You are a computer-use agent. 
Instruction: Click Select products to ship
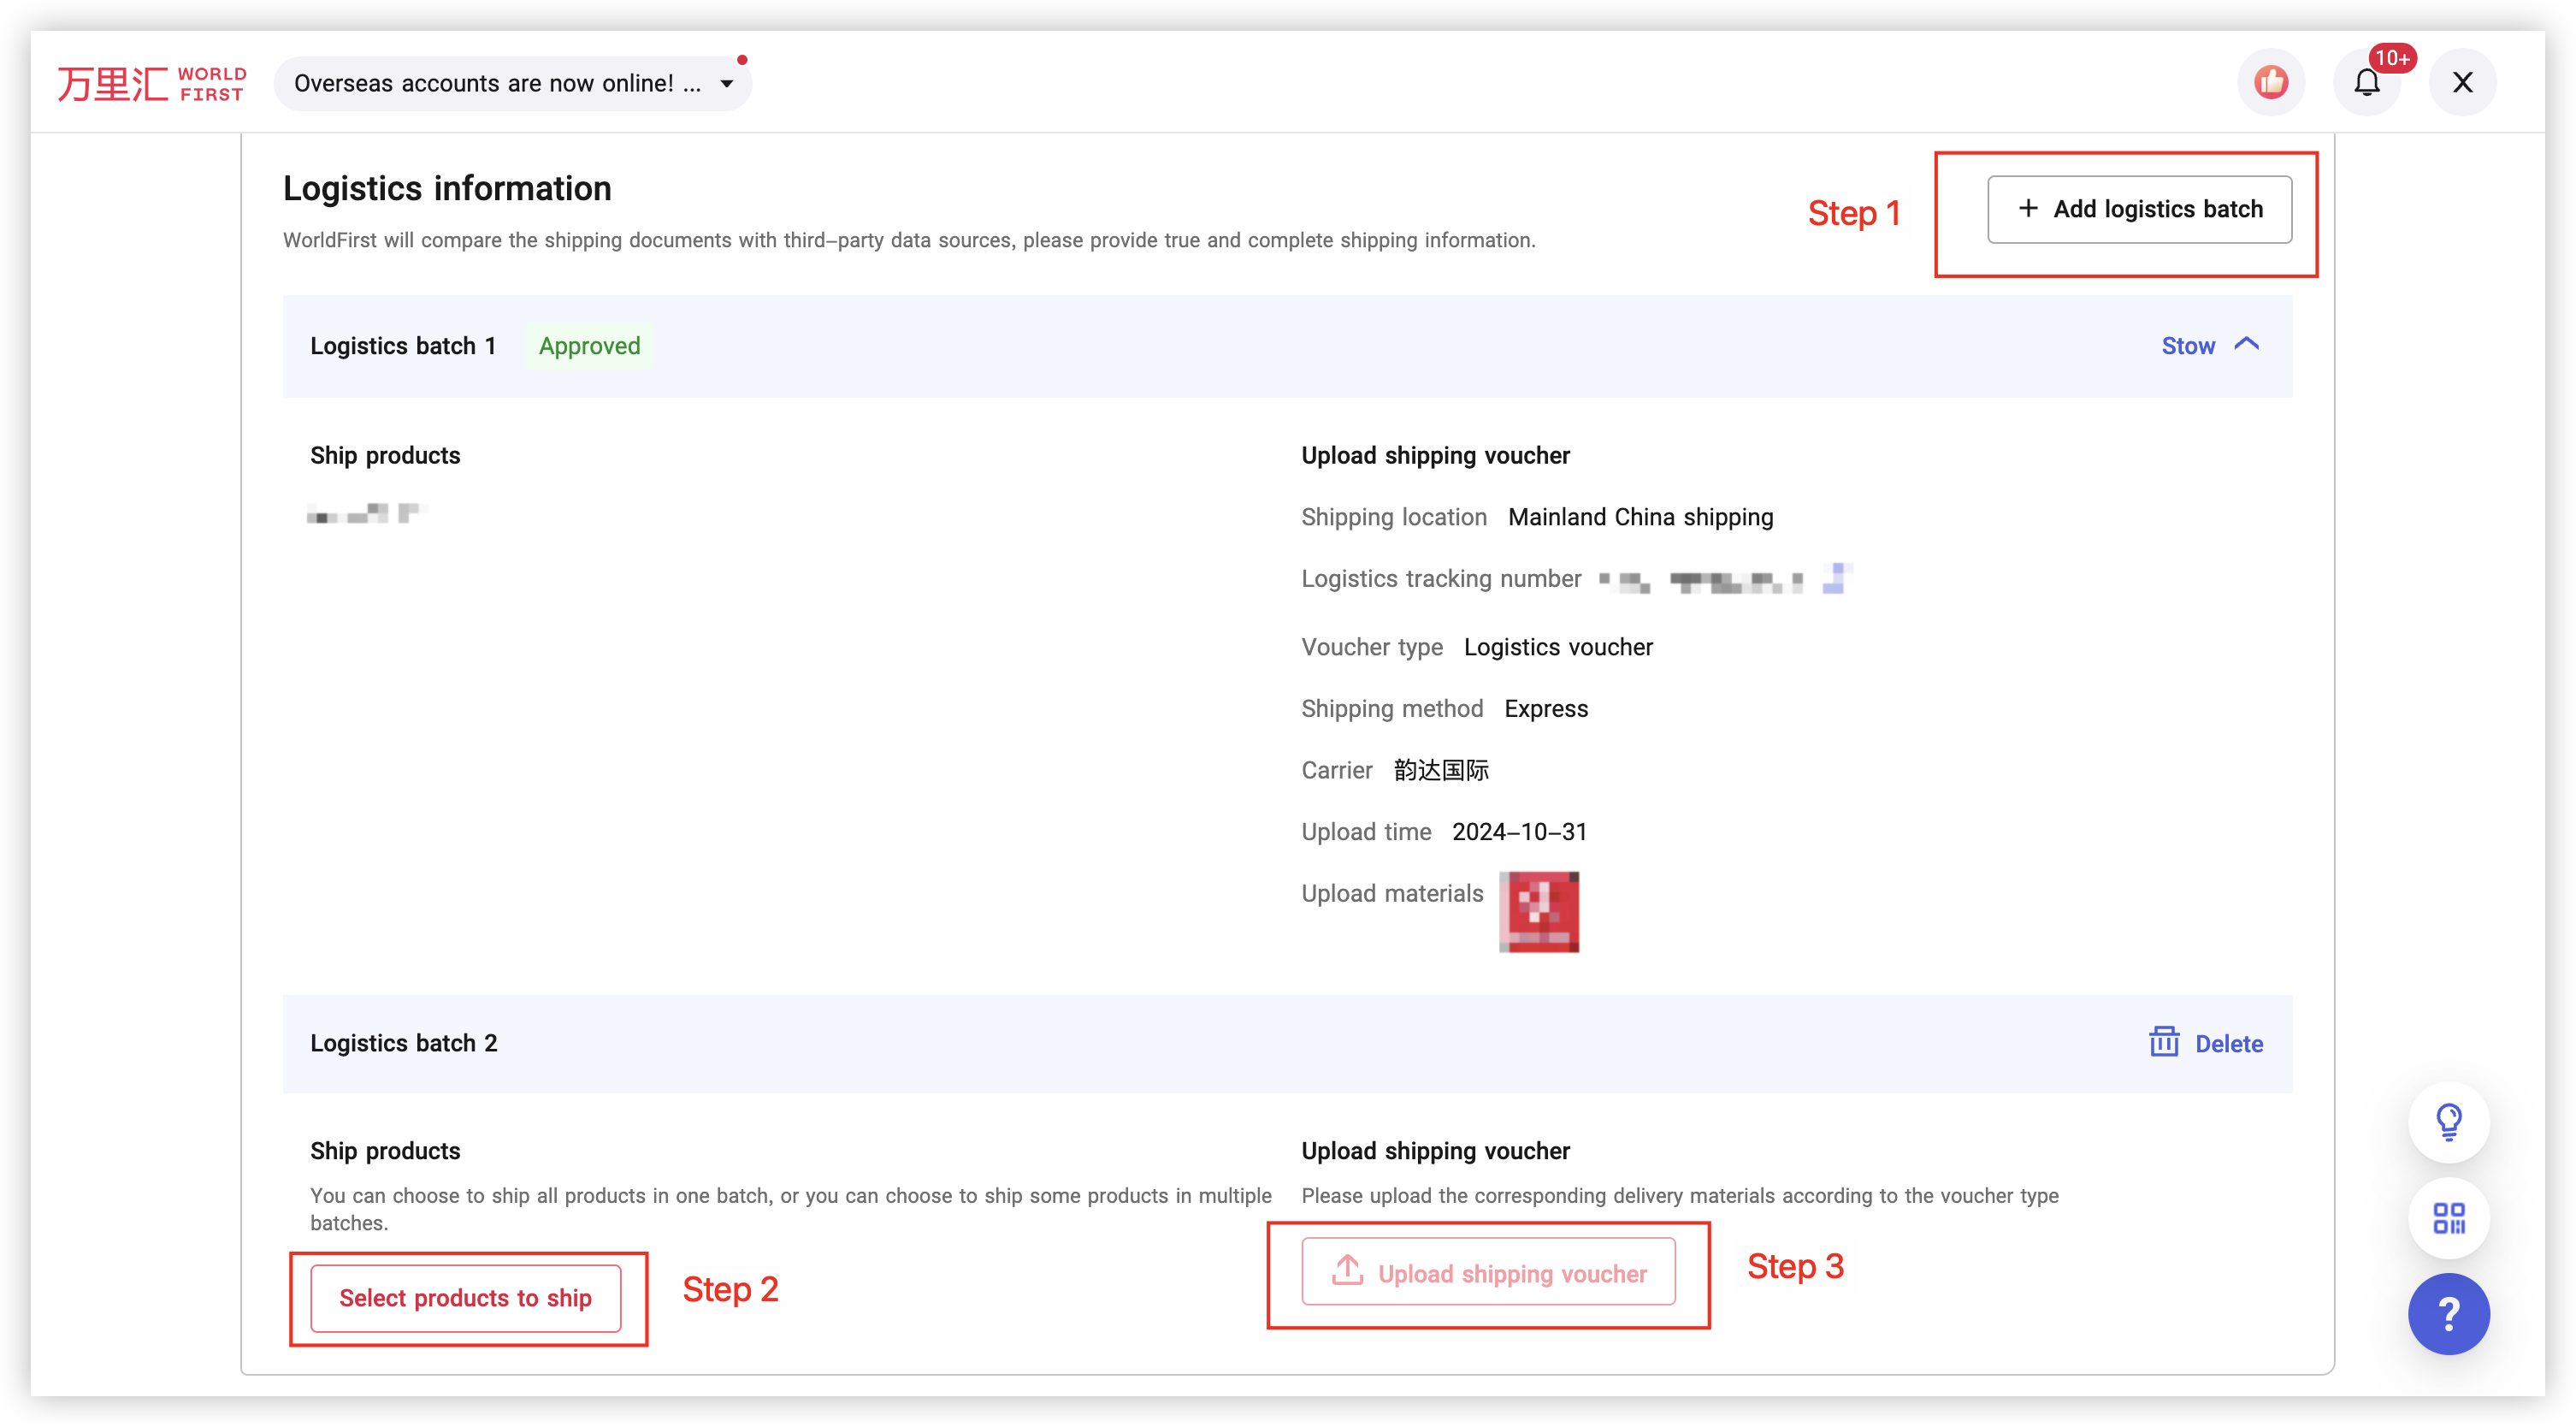465,1298
